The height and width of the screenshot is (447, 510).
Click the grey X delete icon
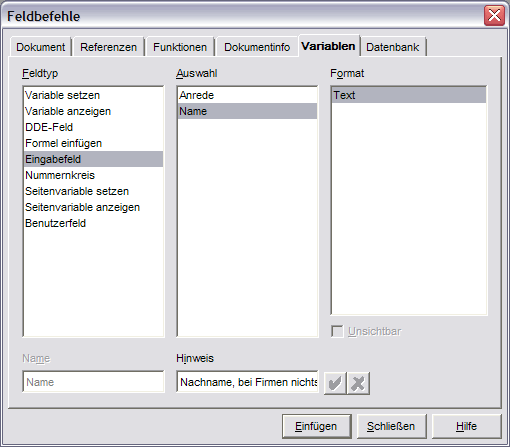pos(358,383)
